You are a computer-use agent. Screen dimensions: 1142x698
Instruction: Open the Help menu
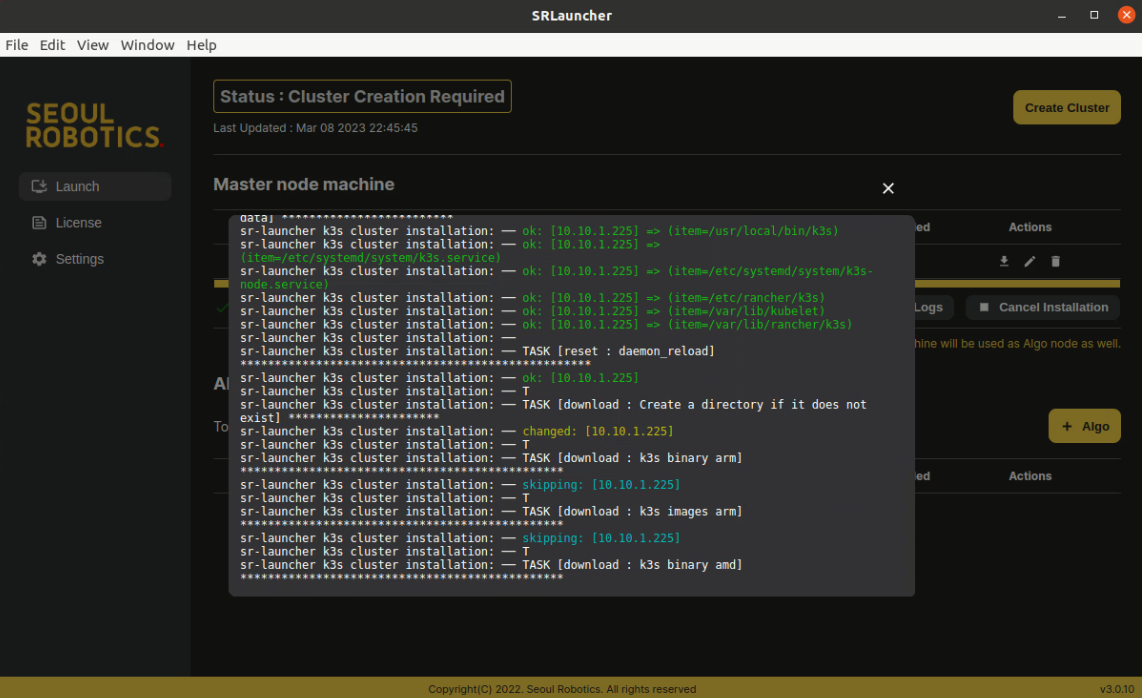[201, 45]
